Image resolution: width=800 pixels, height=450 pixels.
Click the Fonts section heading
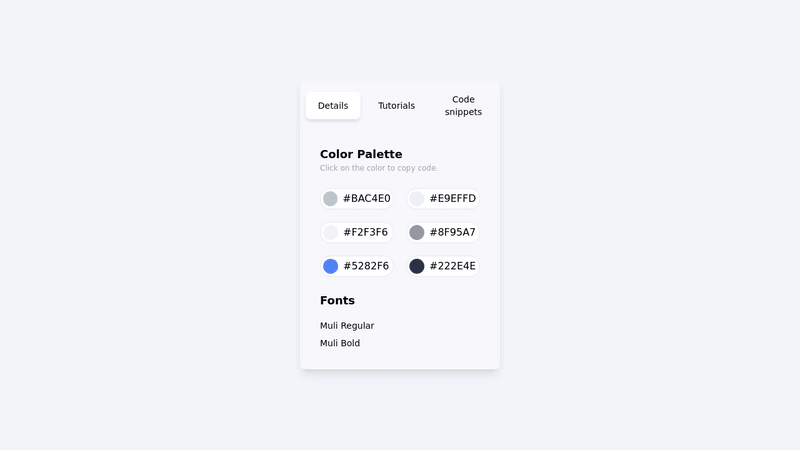337,301
